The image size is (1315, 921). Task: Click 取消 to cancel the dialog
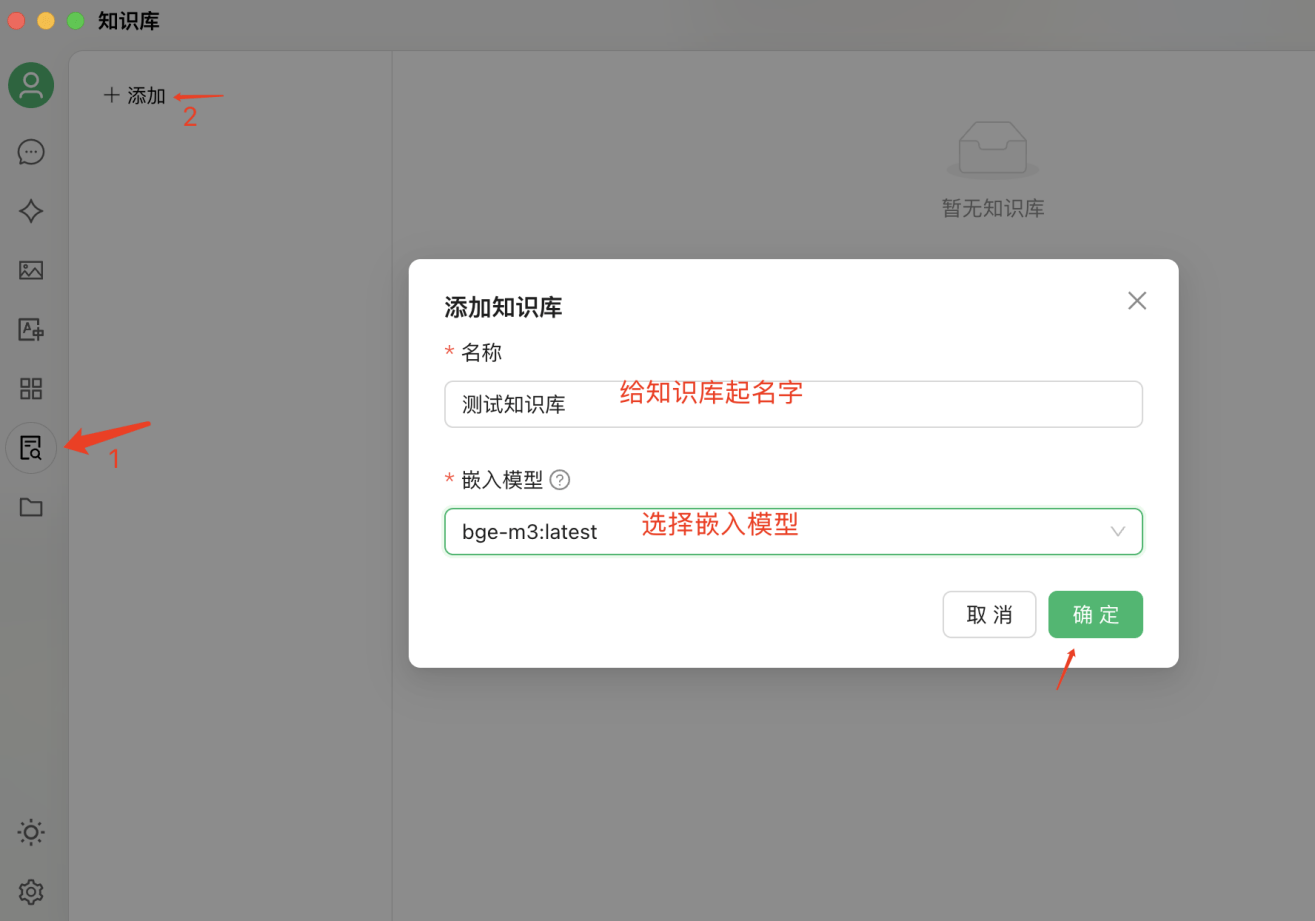point(989,614)
